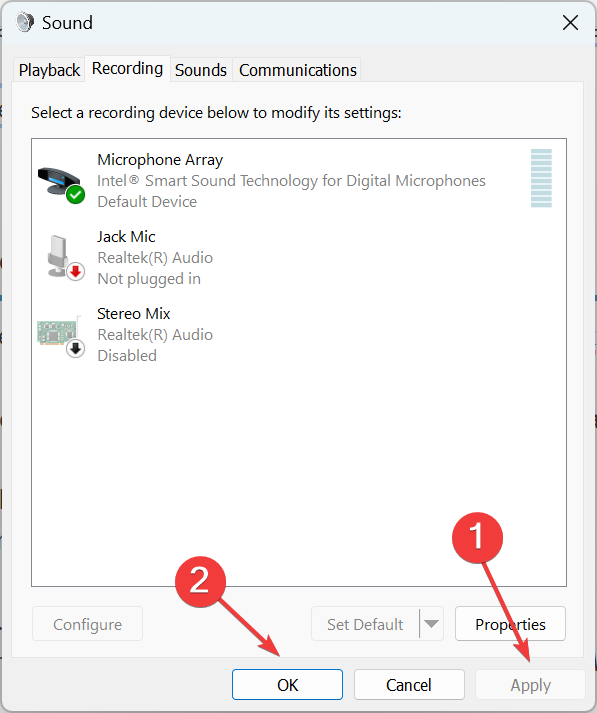597x713 pixels.
Task: Click the 'Not plugged in' status text
Action: click(x=149, y=278)
